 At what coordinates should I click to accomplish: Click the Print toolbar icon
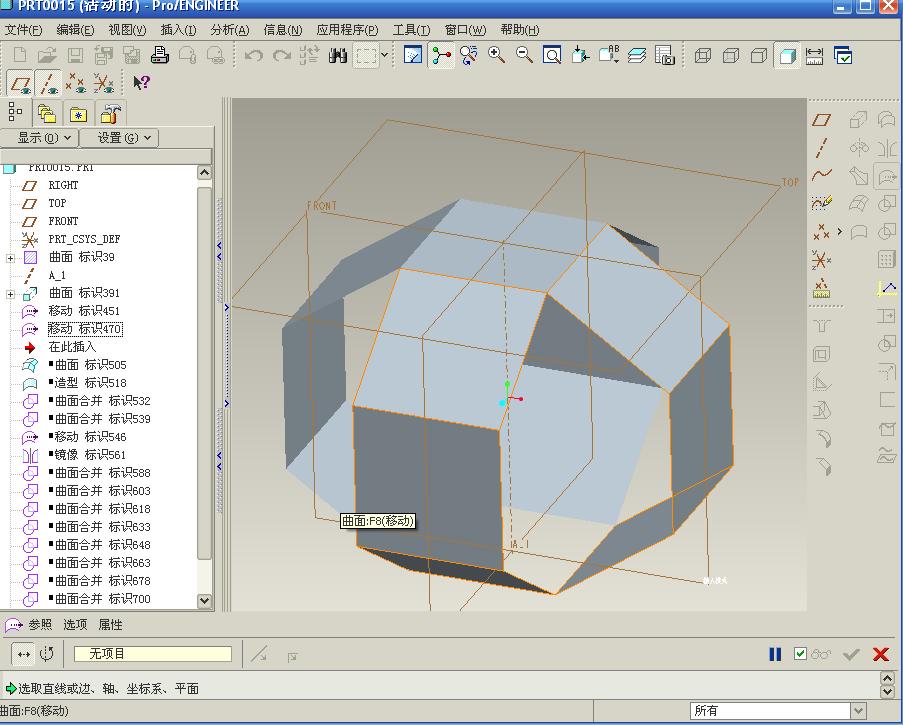point(160,55)
